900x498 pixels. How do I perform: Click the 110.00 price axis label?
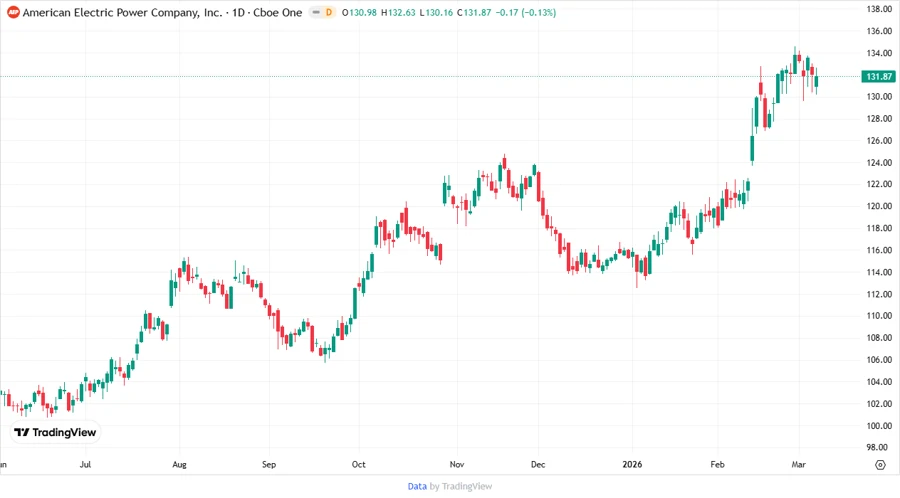879,316
